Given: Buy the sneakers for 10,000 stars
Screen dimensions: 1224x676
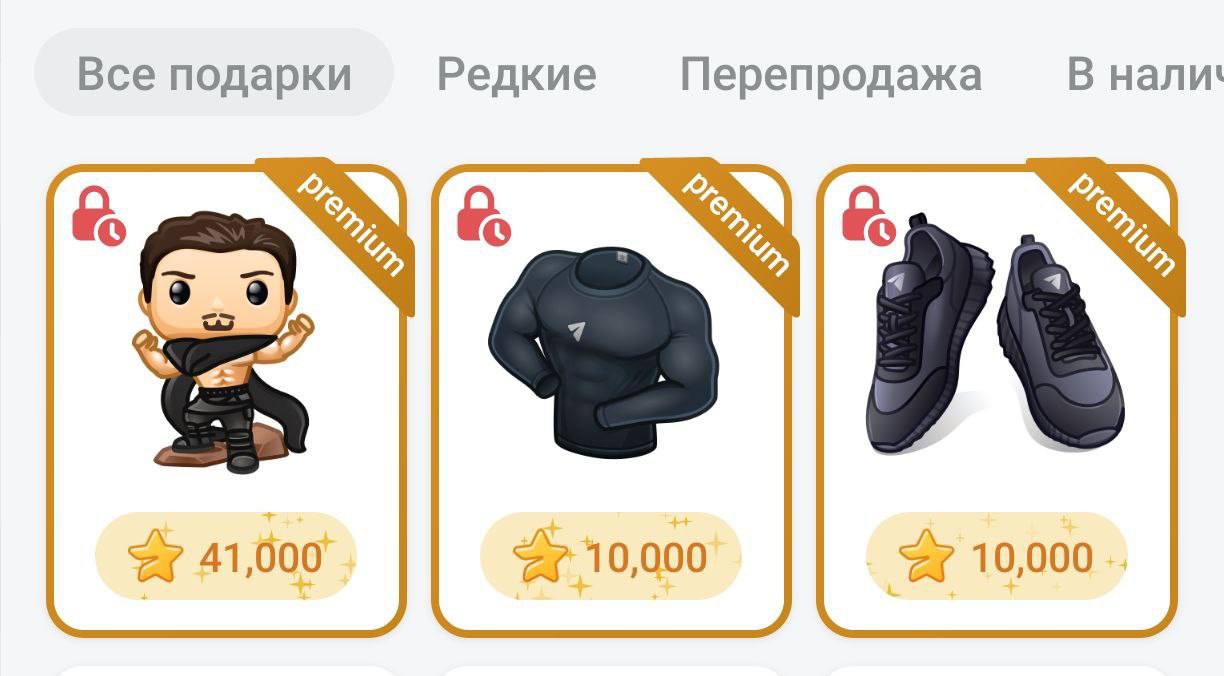Looking at the screenshot, I should pos(996,557).
